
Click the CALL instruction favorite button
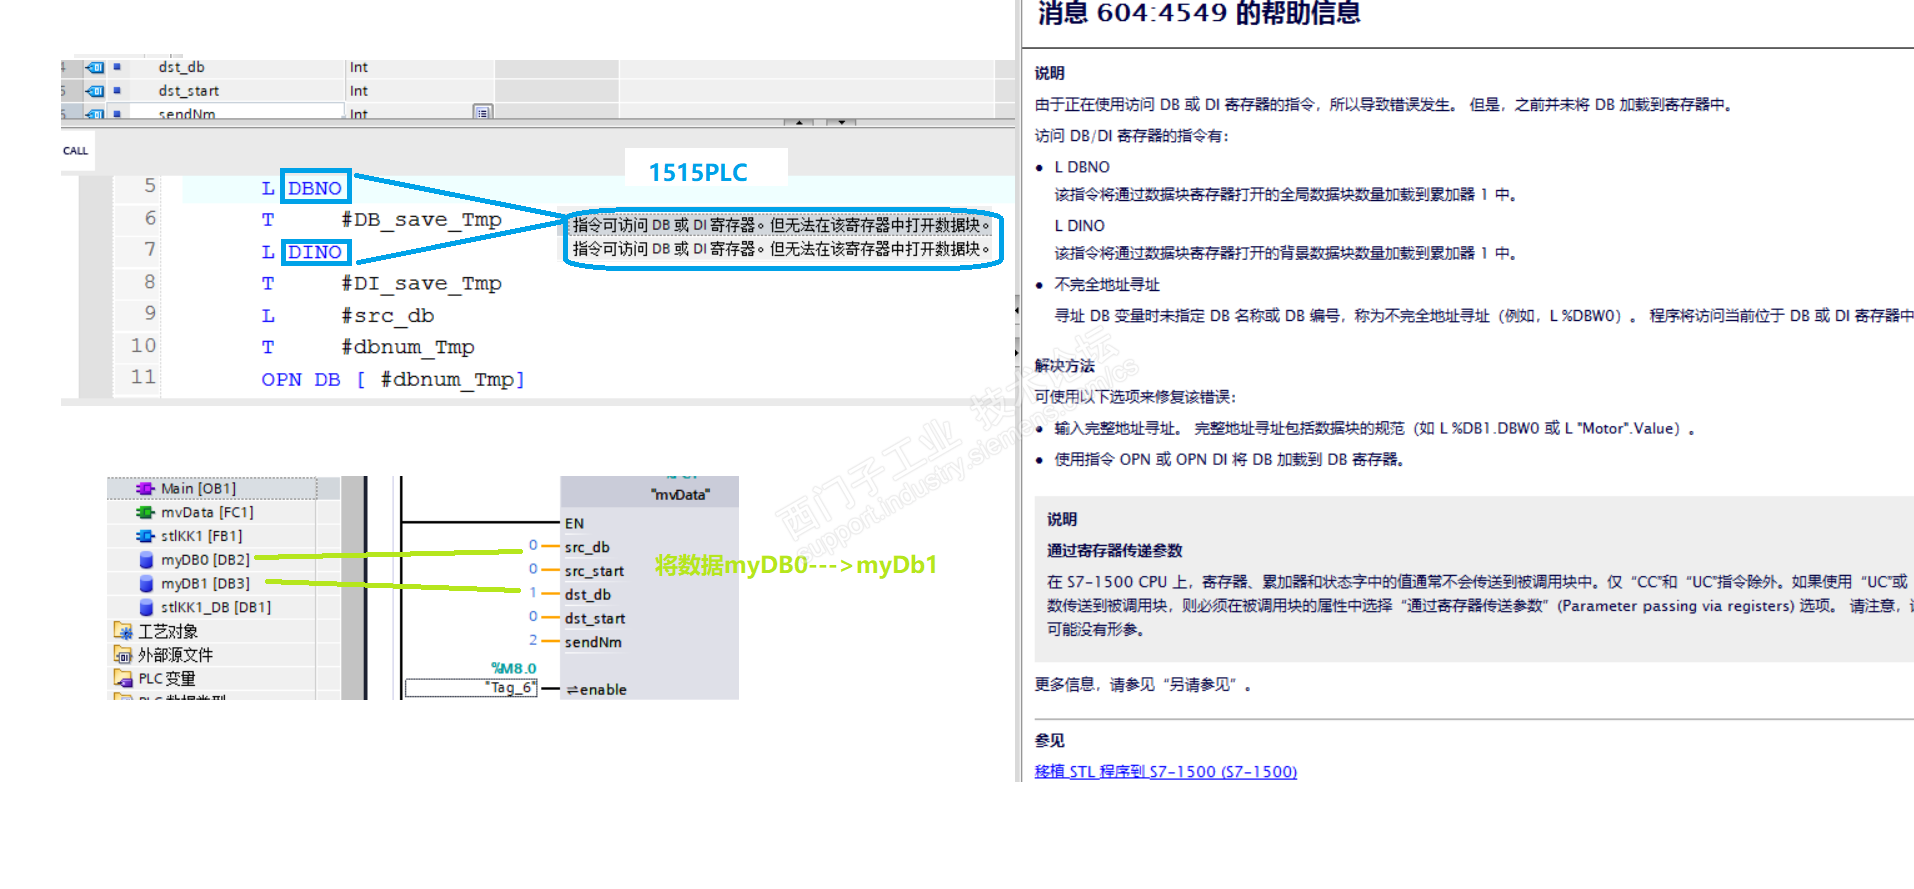click(75, 151)
